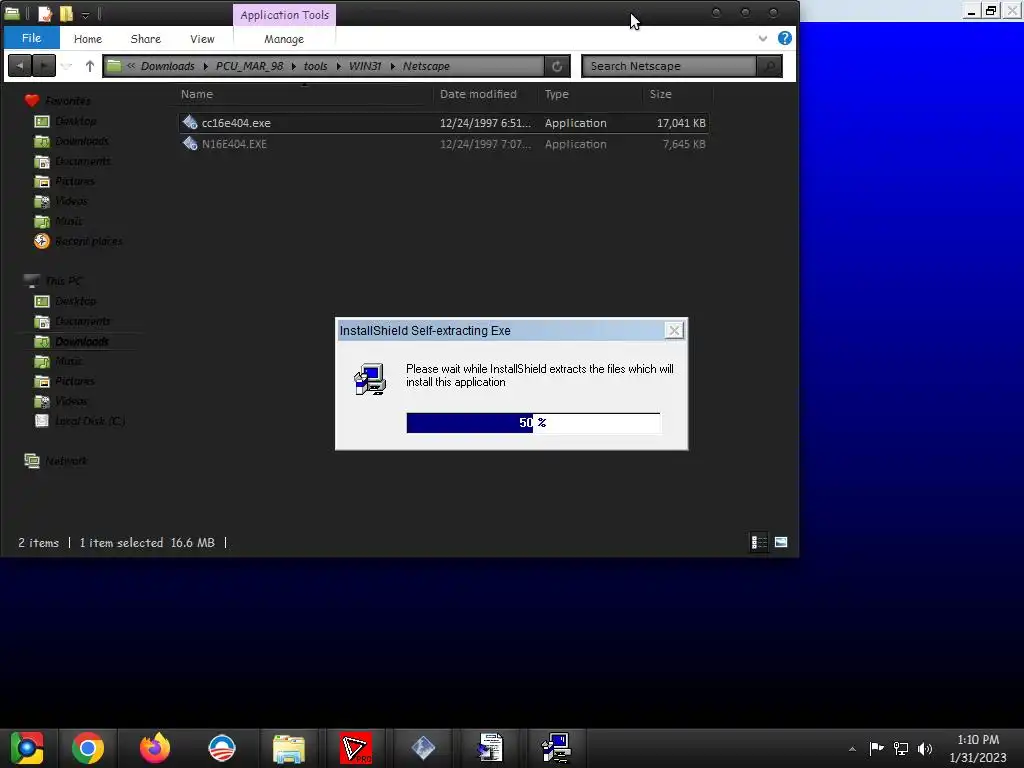Go up one folder level arrow

coord(89,65)
